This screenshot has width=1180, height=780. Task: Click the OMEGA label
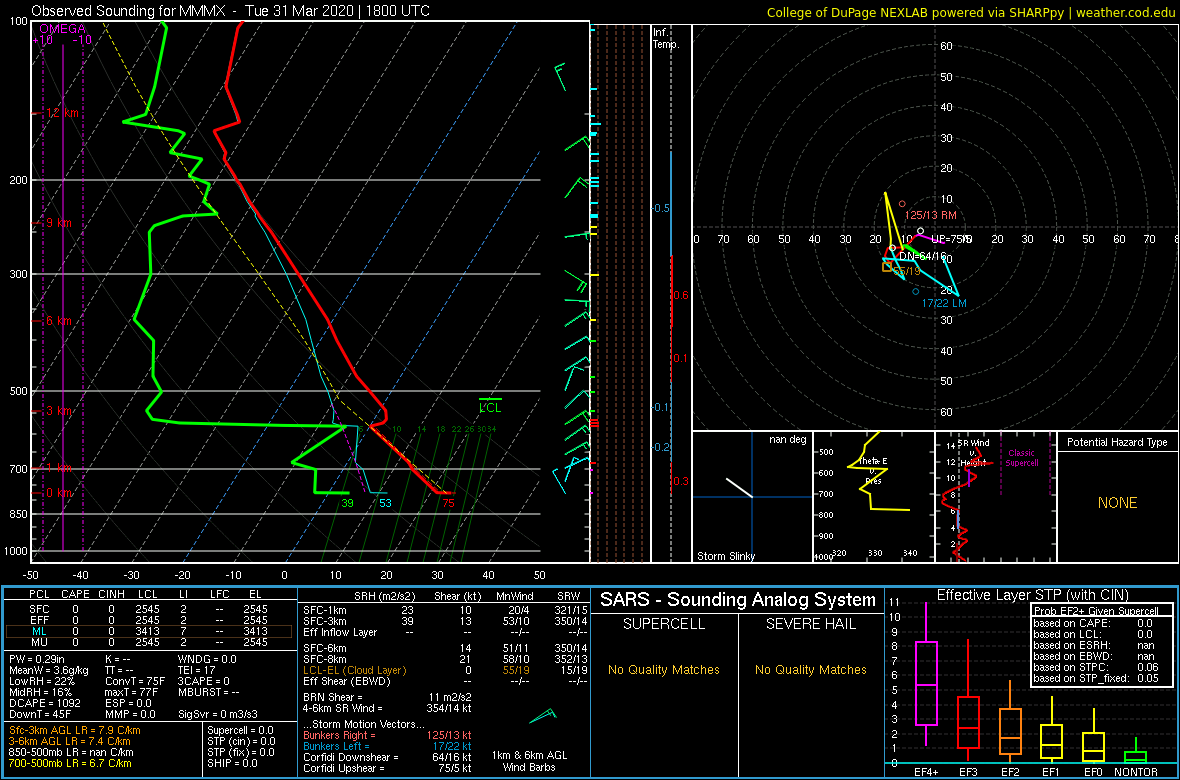tap(62, 29)
